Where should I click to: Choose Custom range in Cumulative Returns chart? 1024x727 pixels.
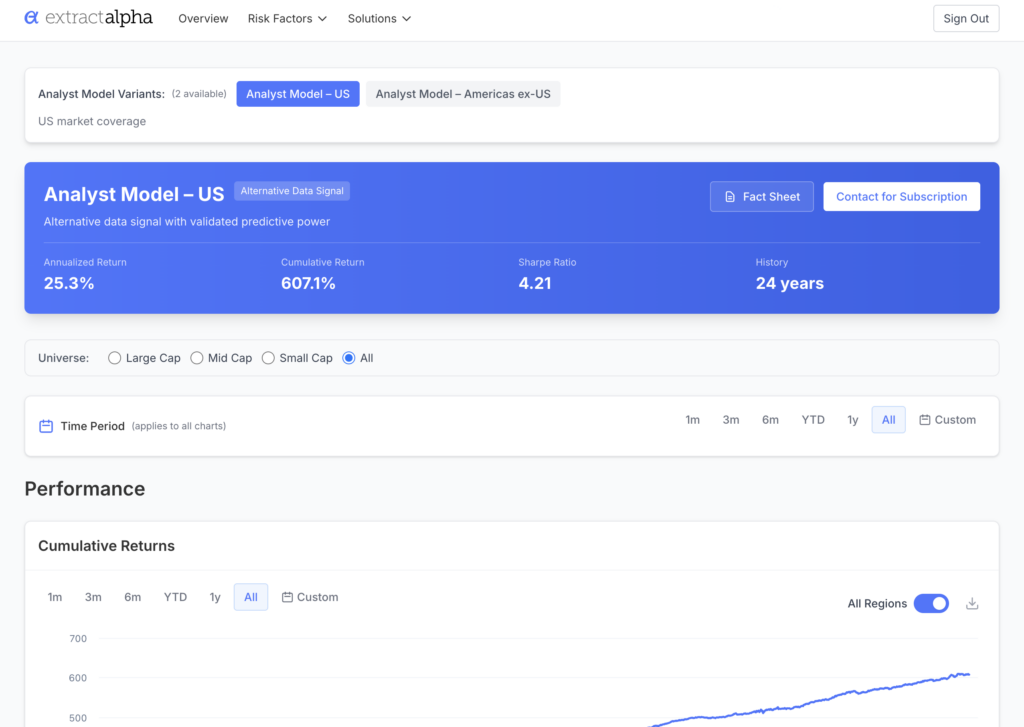[x=310, y=597]
